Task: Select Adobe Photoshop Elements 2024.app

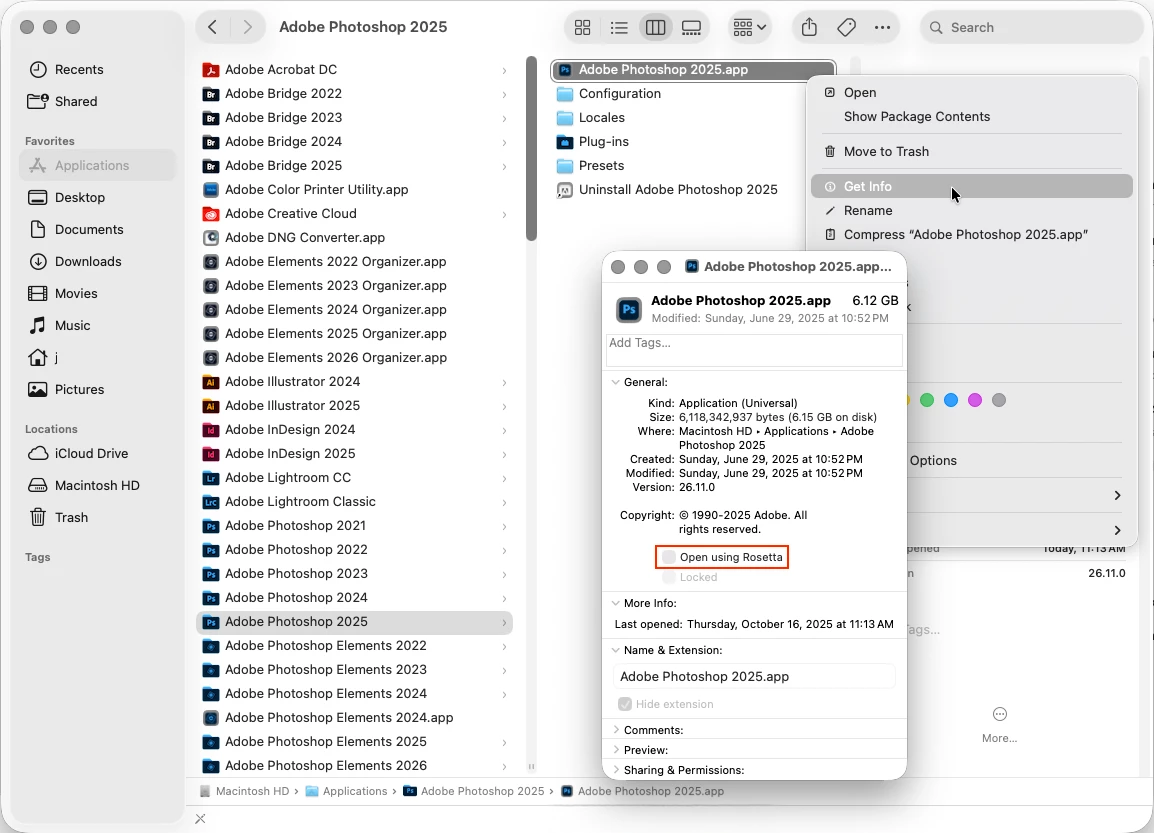Action: click(355, 717)
